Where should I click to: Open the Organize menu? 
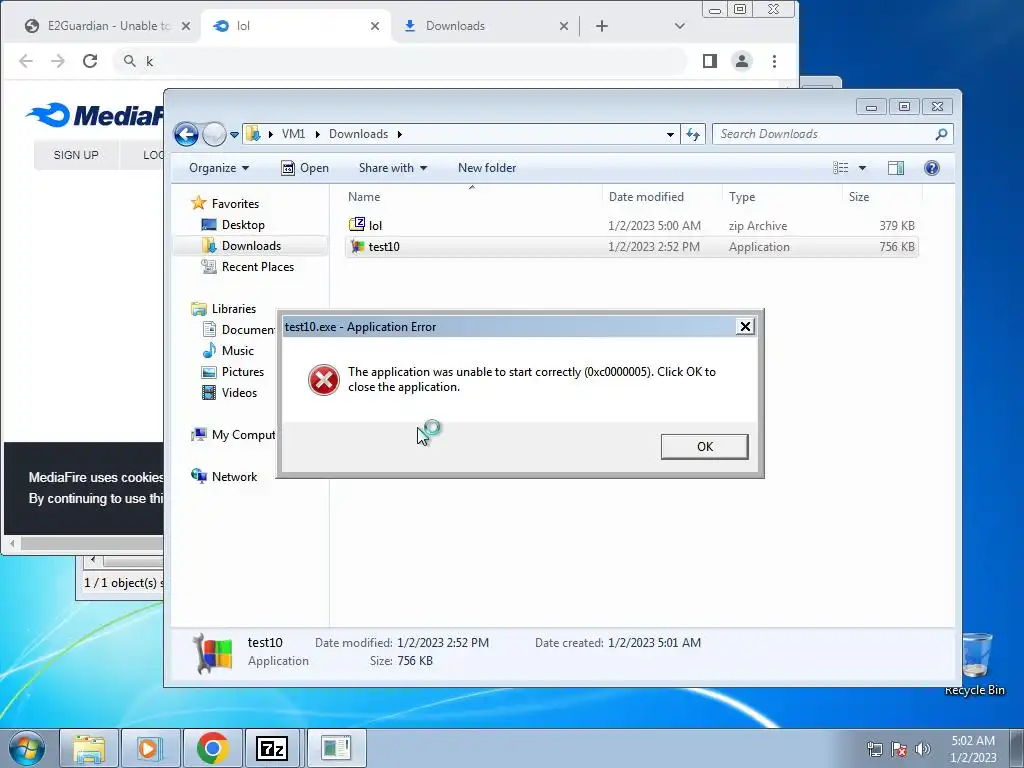pos(219,168)
